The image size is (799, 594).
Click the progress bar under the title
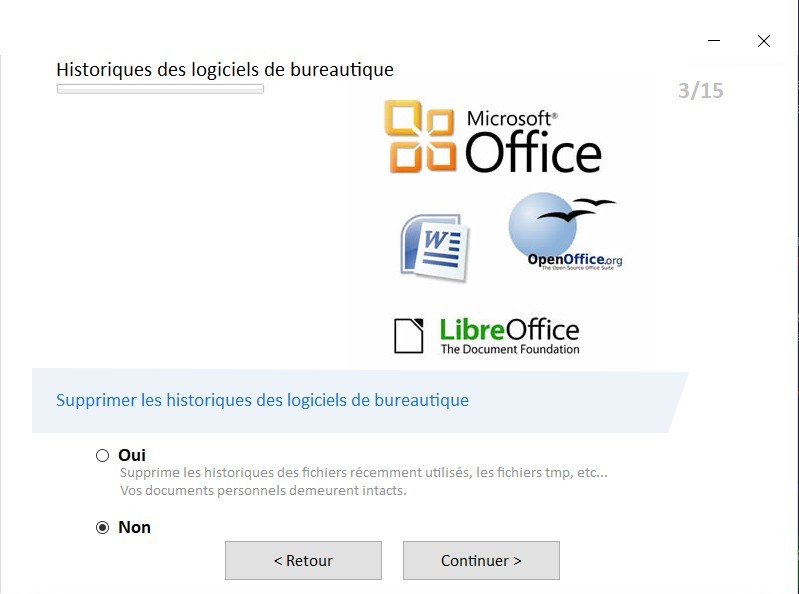coord(160,89)
